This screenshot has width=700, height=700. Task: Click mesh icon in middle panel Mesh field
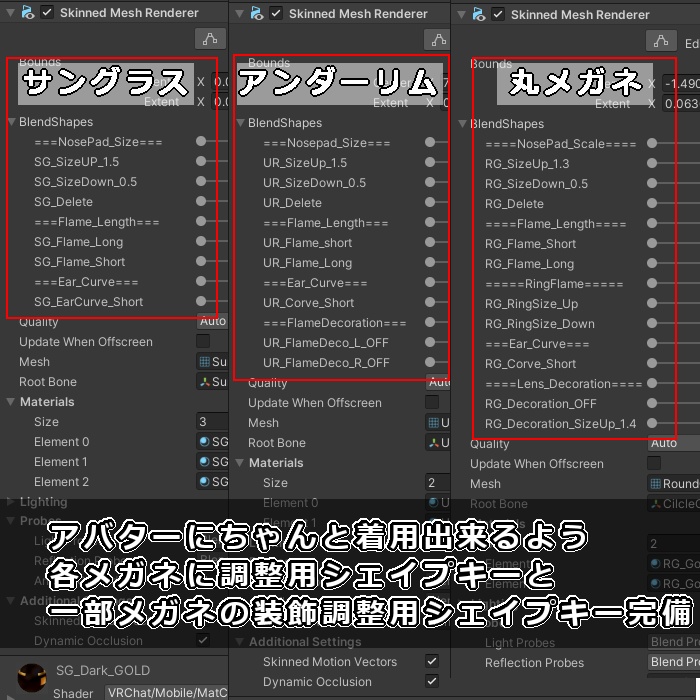(x=433, y=422)
